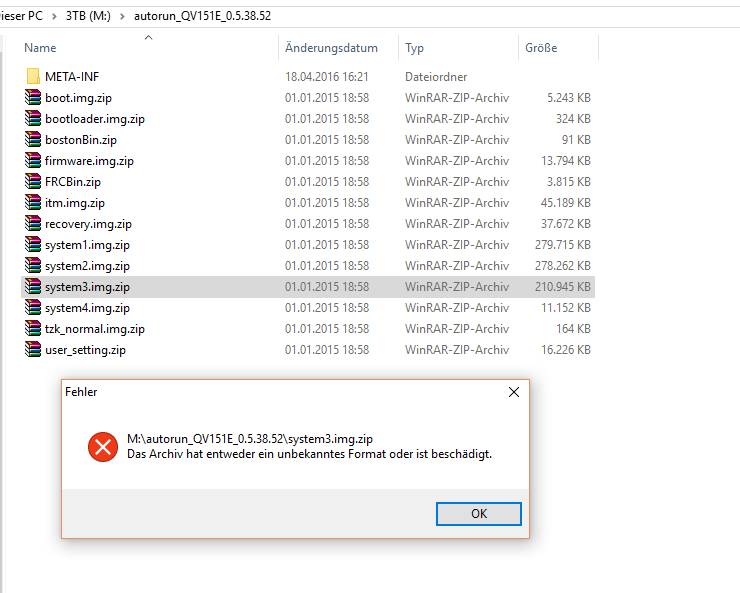Click the red error icon in dialog

(x=102, y=446)
